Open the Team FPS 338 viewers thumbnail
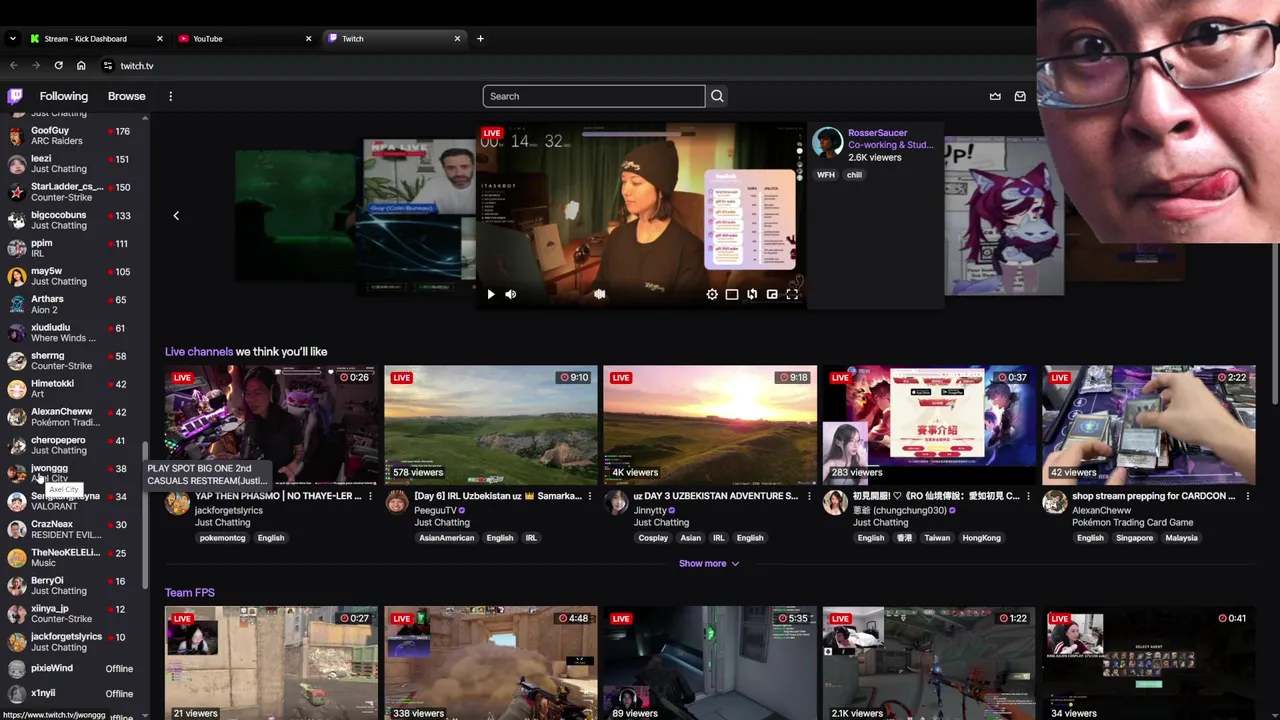Image resolution: width=1280 pixels, height=720 pixels. point(491,663)
